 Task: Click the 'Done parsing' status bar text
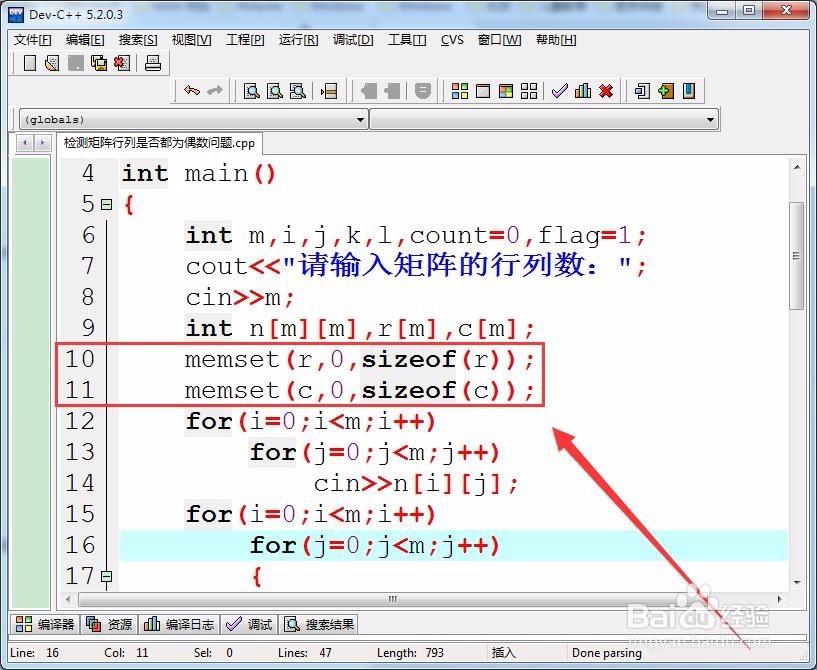coord(606,653)
